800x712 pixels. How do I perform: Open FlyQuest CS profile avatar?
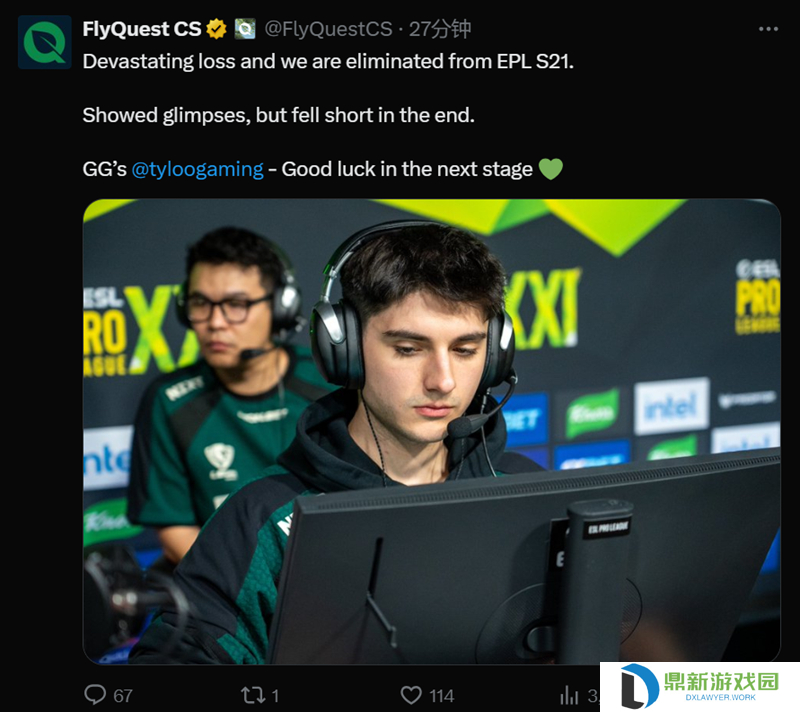pos(44,42)
